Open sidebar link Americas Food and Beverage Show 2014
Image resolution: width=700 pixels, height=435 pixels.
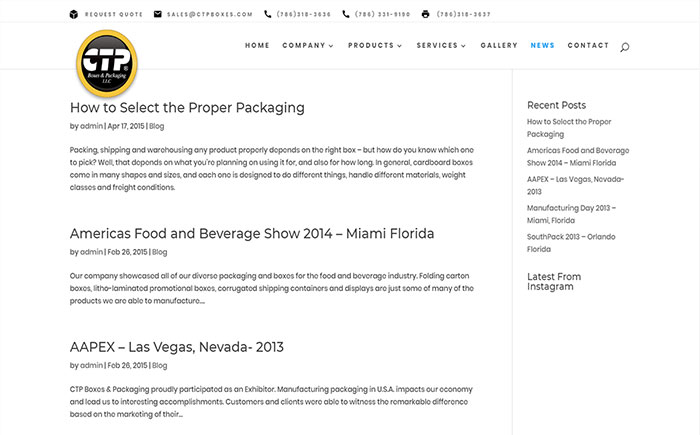[578, 157]
